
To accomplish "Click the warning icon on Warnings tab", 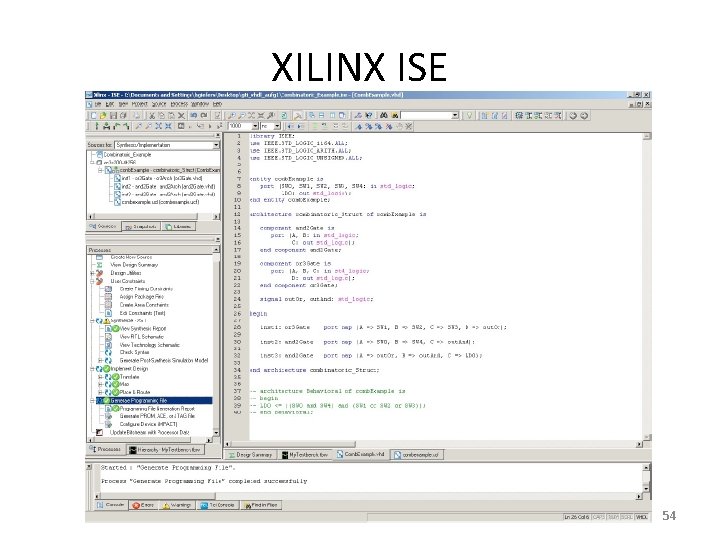I will [166, 505].
